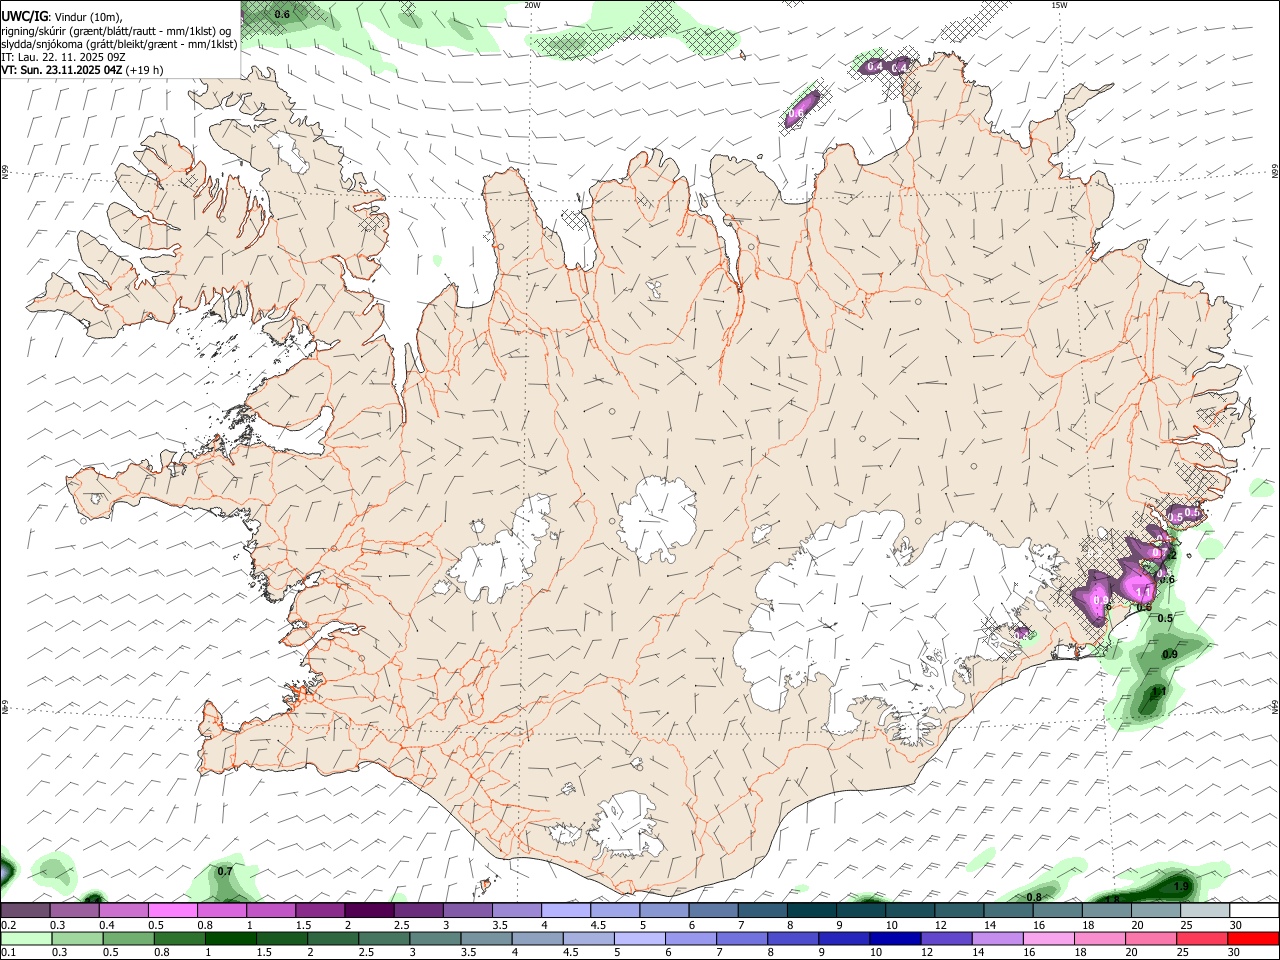
Task: Click the '0.1' label in the lower legend row
Action: tap(8, 952)
